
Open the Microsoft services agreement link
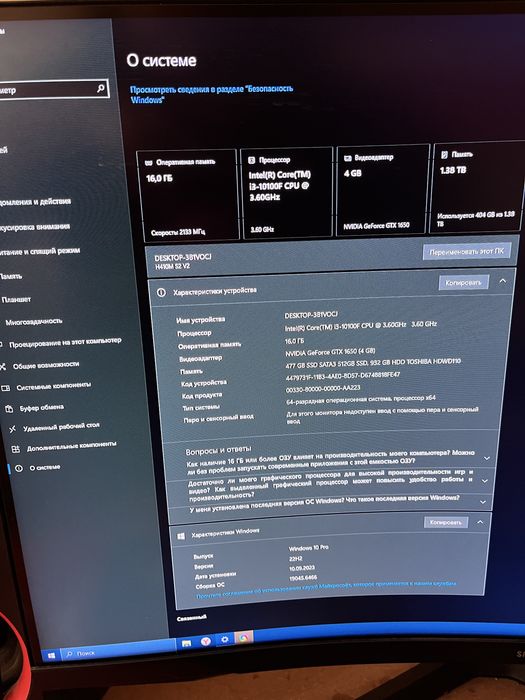coord(326,590)
